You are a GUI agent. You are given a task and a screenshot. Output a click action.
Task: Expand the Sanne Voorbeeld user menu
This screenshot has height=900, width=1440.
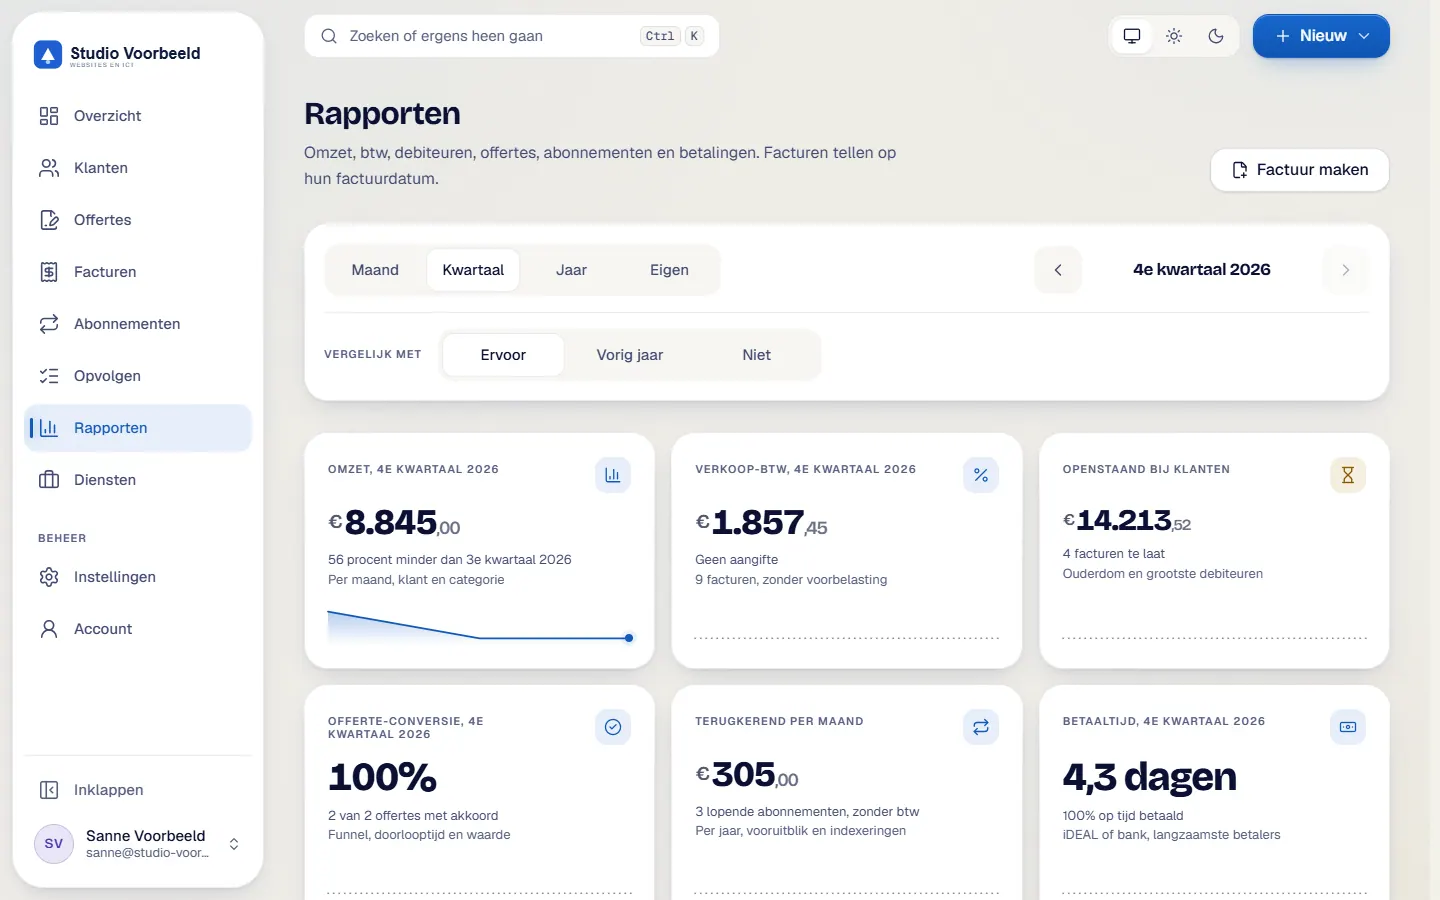[x=138, y=844]
